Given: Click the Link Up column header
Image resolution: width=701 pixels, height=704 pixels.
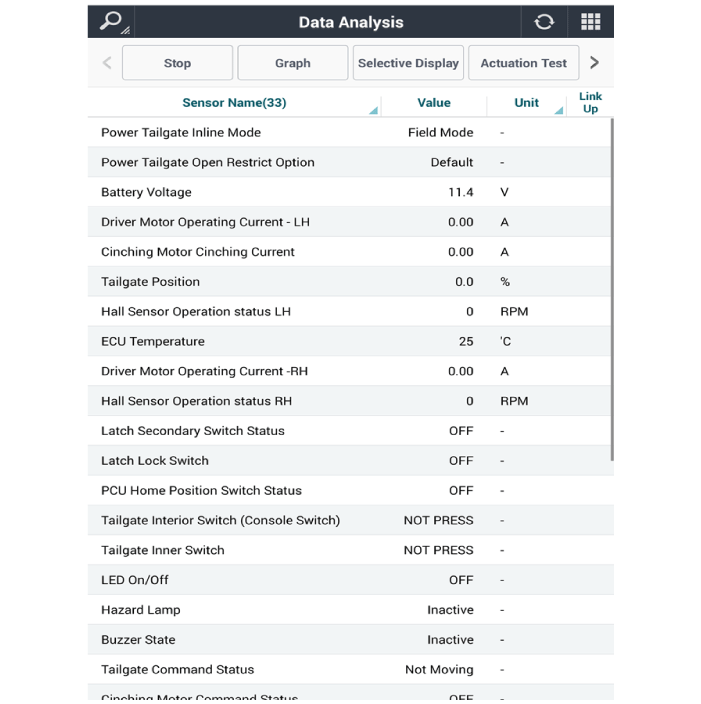Looking at the screenshot, I should point(590,102).
